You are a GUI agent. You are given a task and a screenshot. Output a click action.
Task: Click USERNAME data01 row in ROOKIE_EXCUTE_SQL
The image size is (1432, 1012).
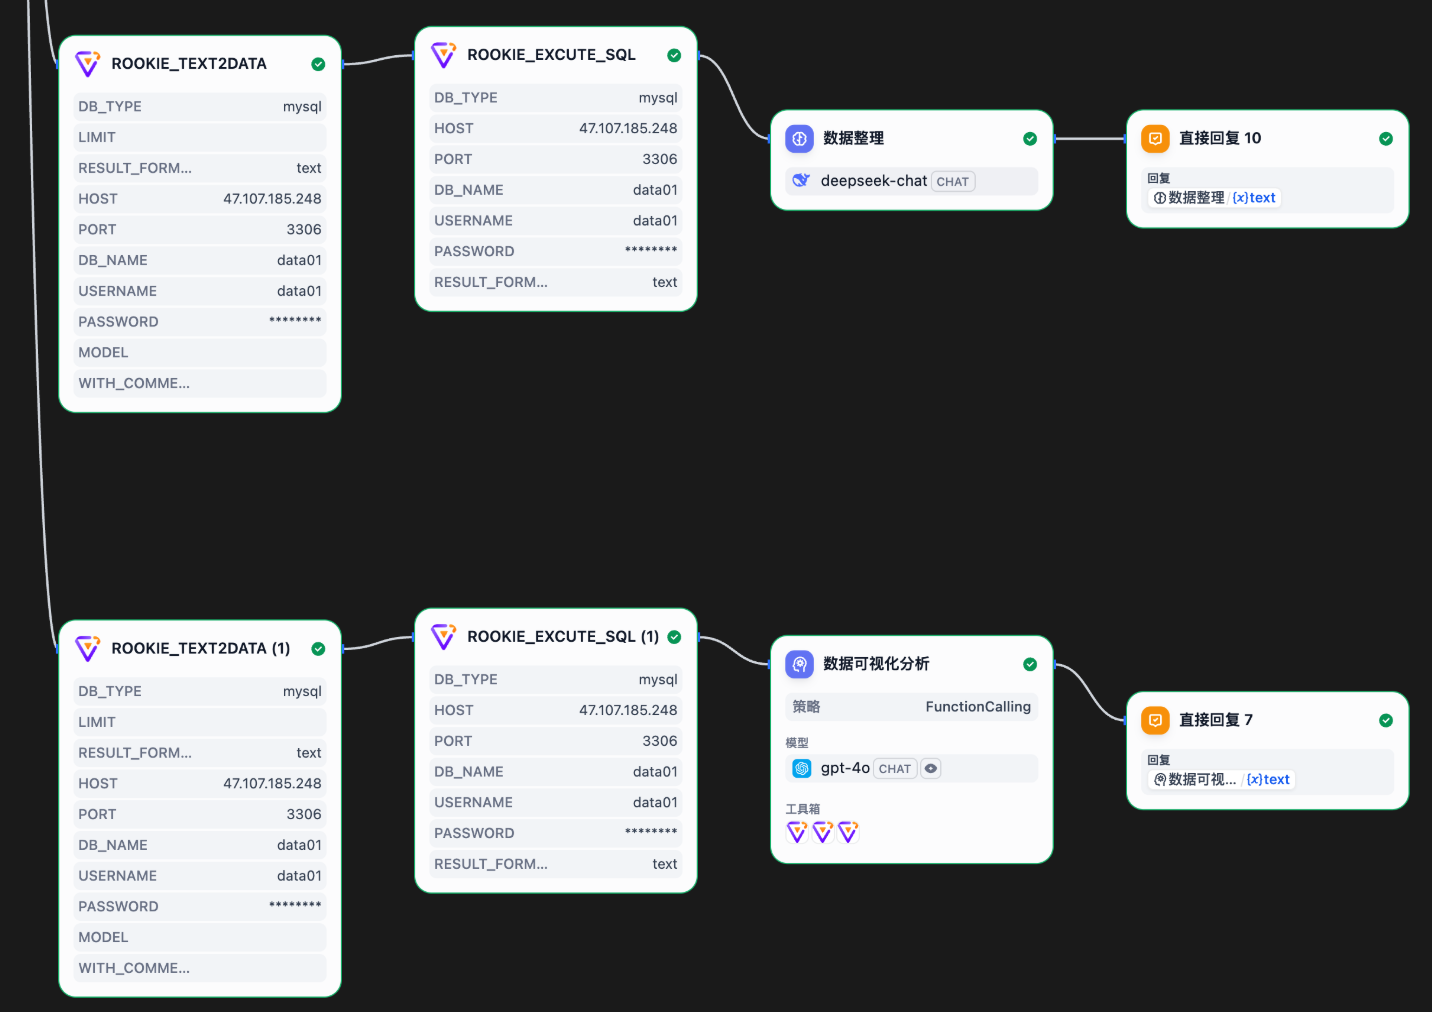(x=556, y=221)
